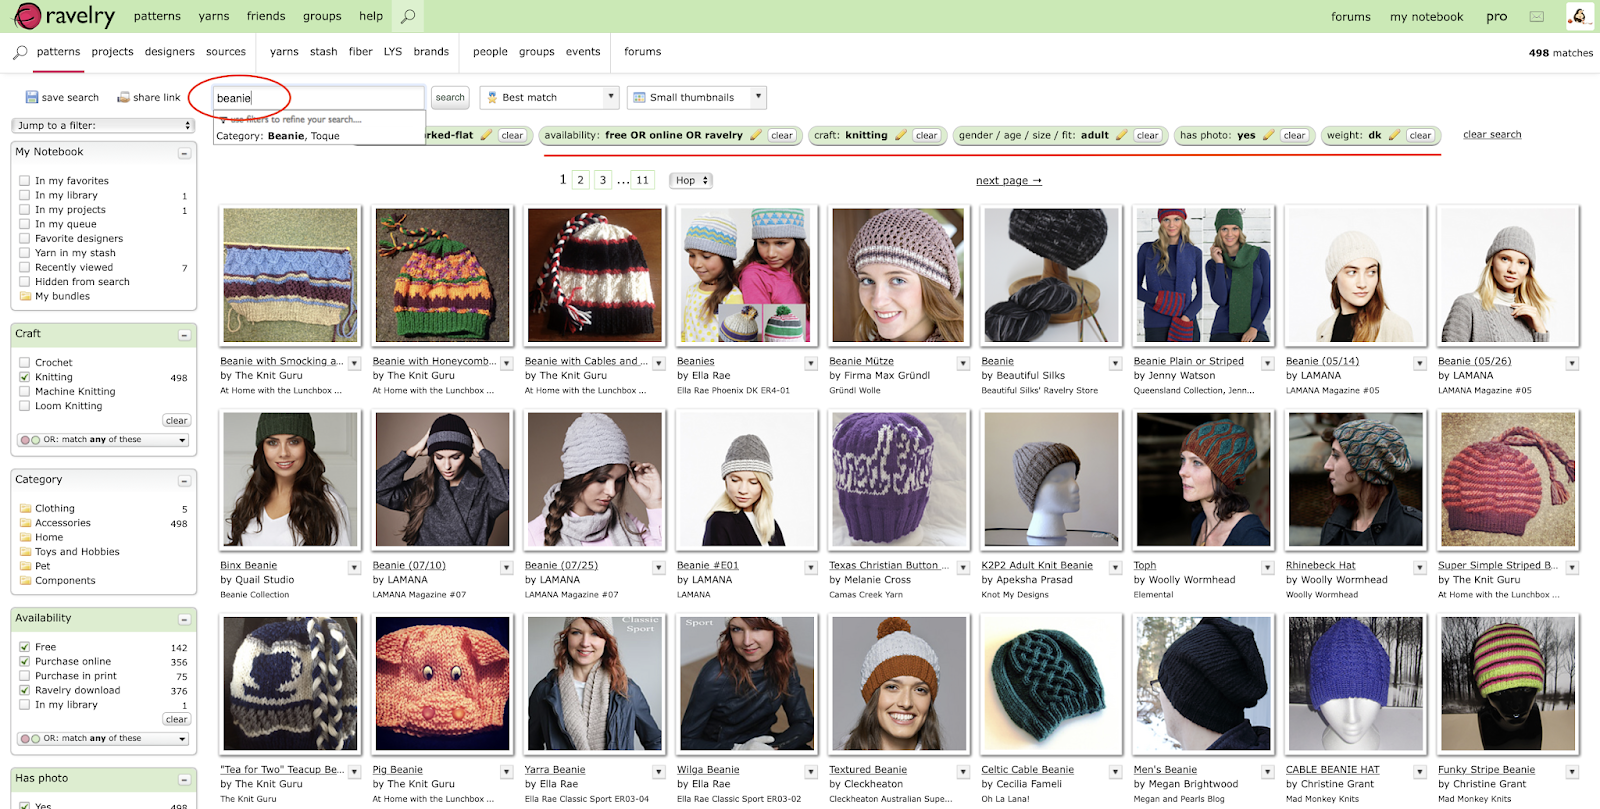Check the Purchase in print checkbox
1600x809 pixels.
click(x=25, y=676)
